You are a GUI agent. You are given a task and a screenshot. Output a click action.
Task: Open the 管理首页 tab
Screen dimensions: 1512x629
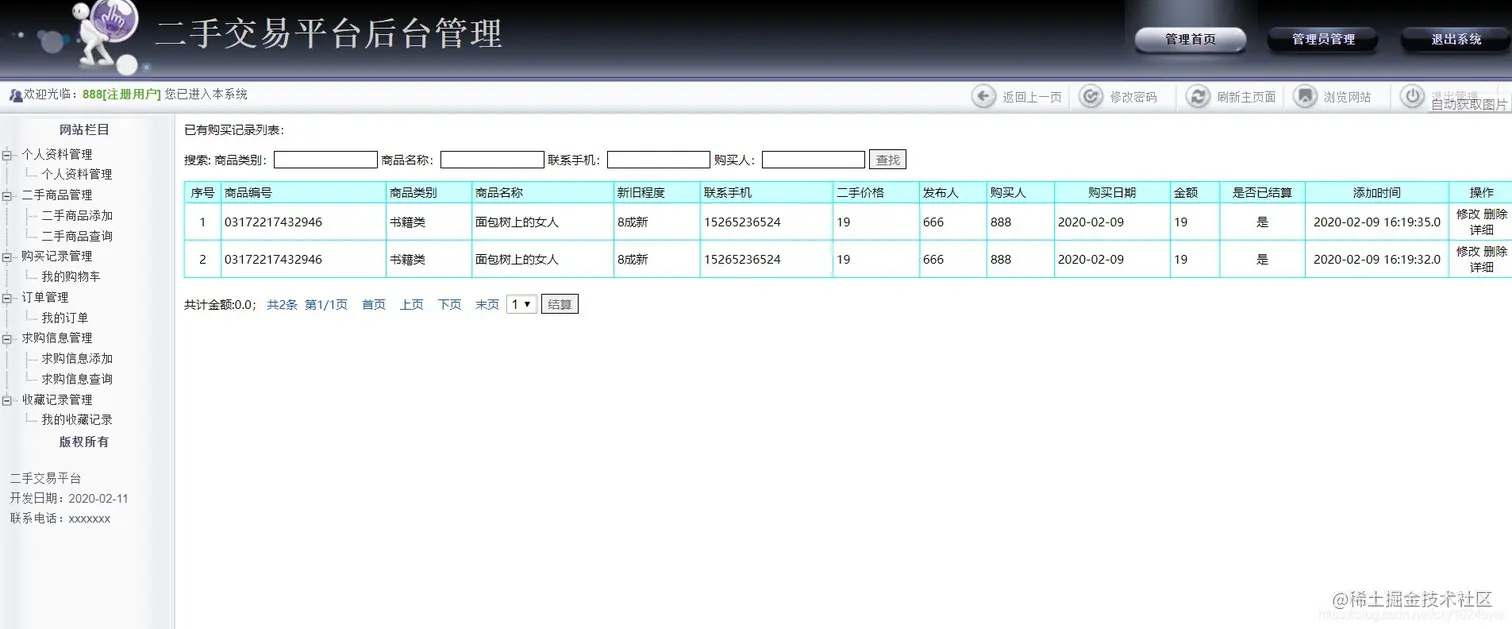[x=1190, y=40]
